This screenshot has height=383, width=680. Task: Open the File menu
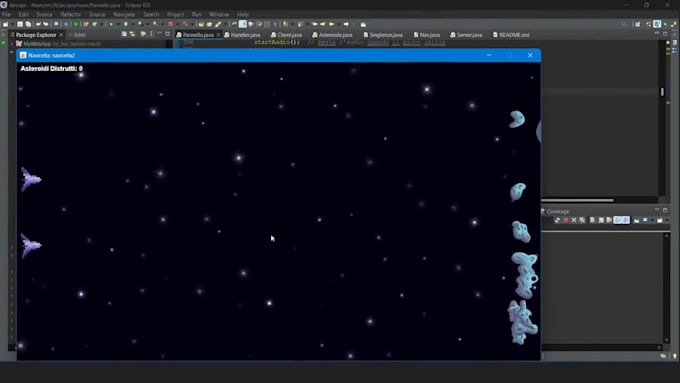(x=6, y=14)
